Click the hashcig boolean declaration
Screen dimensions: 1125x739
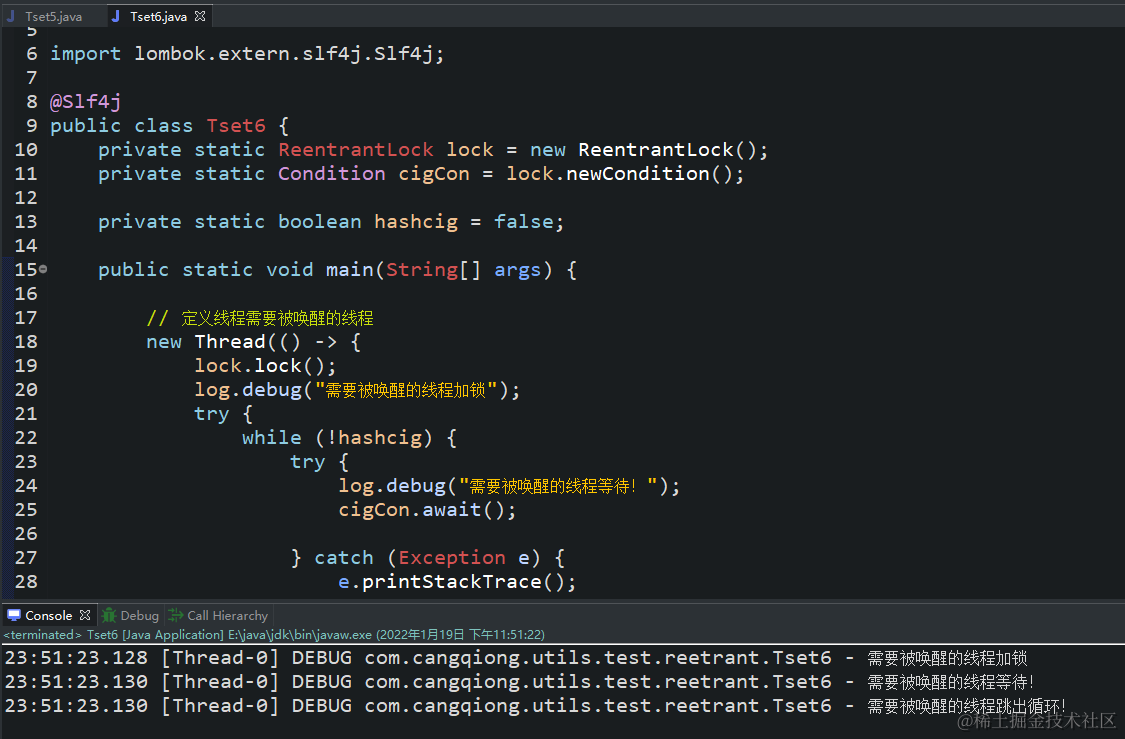(415, 222)
